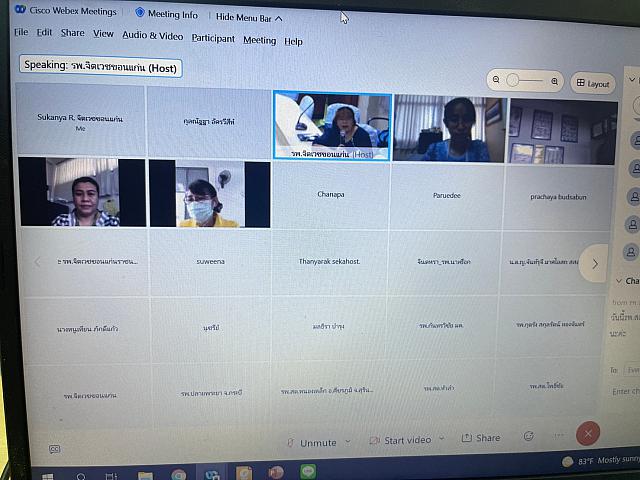Image resolution: width=640 pixels, height=480 pixels.
Task: Open the Layout options
Action: point(593,83)
